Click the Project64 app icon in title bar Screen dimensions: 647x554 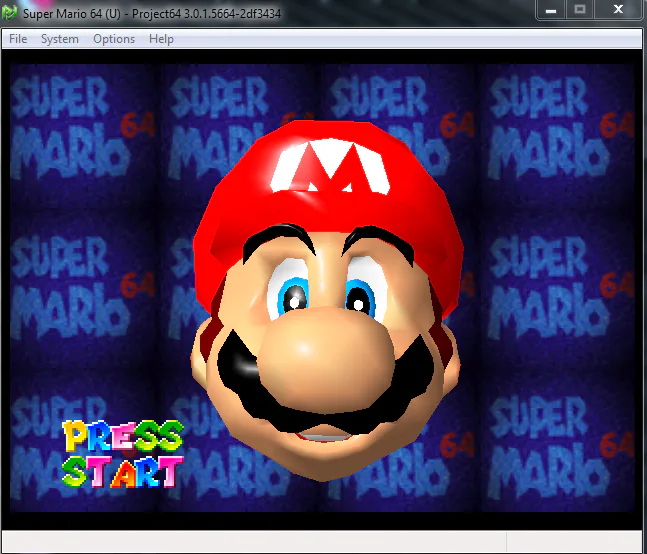click(9, 13)
